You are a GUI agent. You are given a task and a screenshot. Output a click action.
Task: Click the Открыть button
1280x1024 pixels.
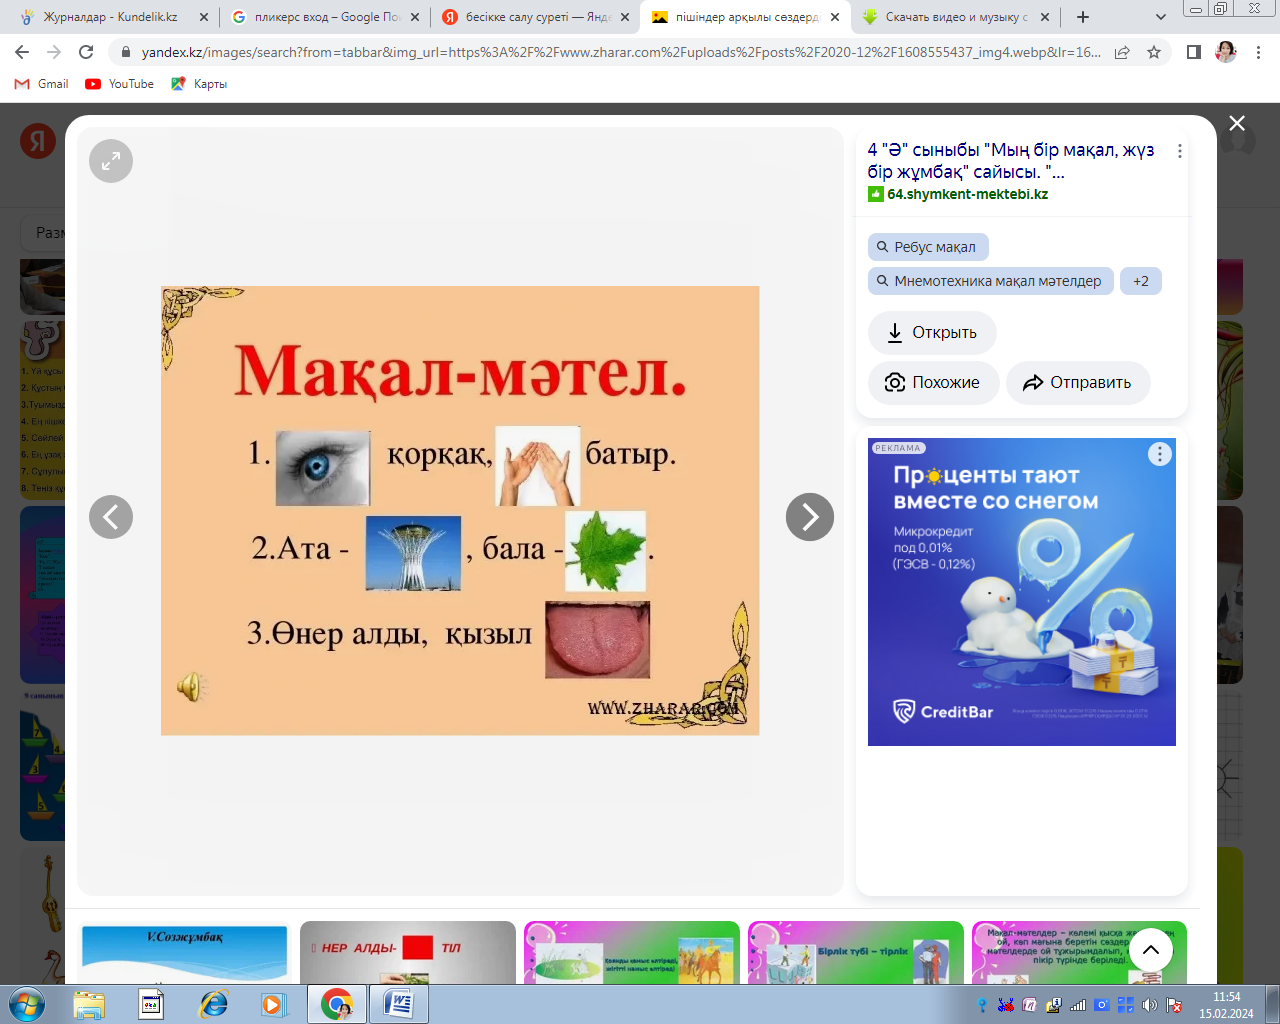click(x=932, y=333)
